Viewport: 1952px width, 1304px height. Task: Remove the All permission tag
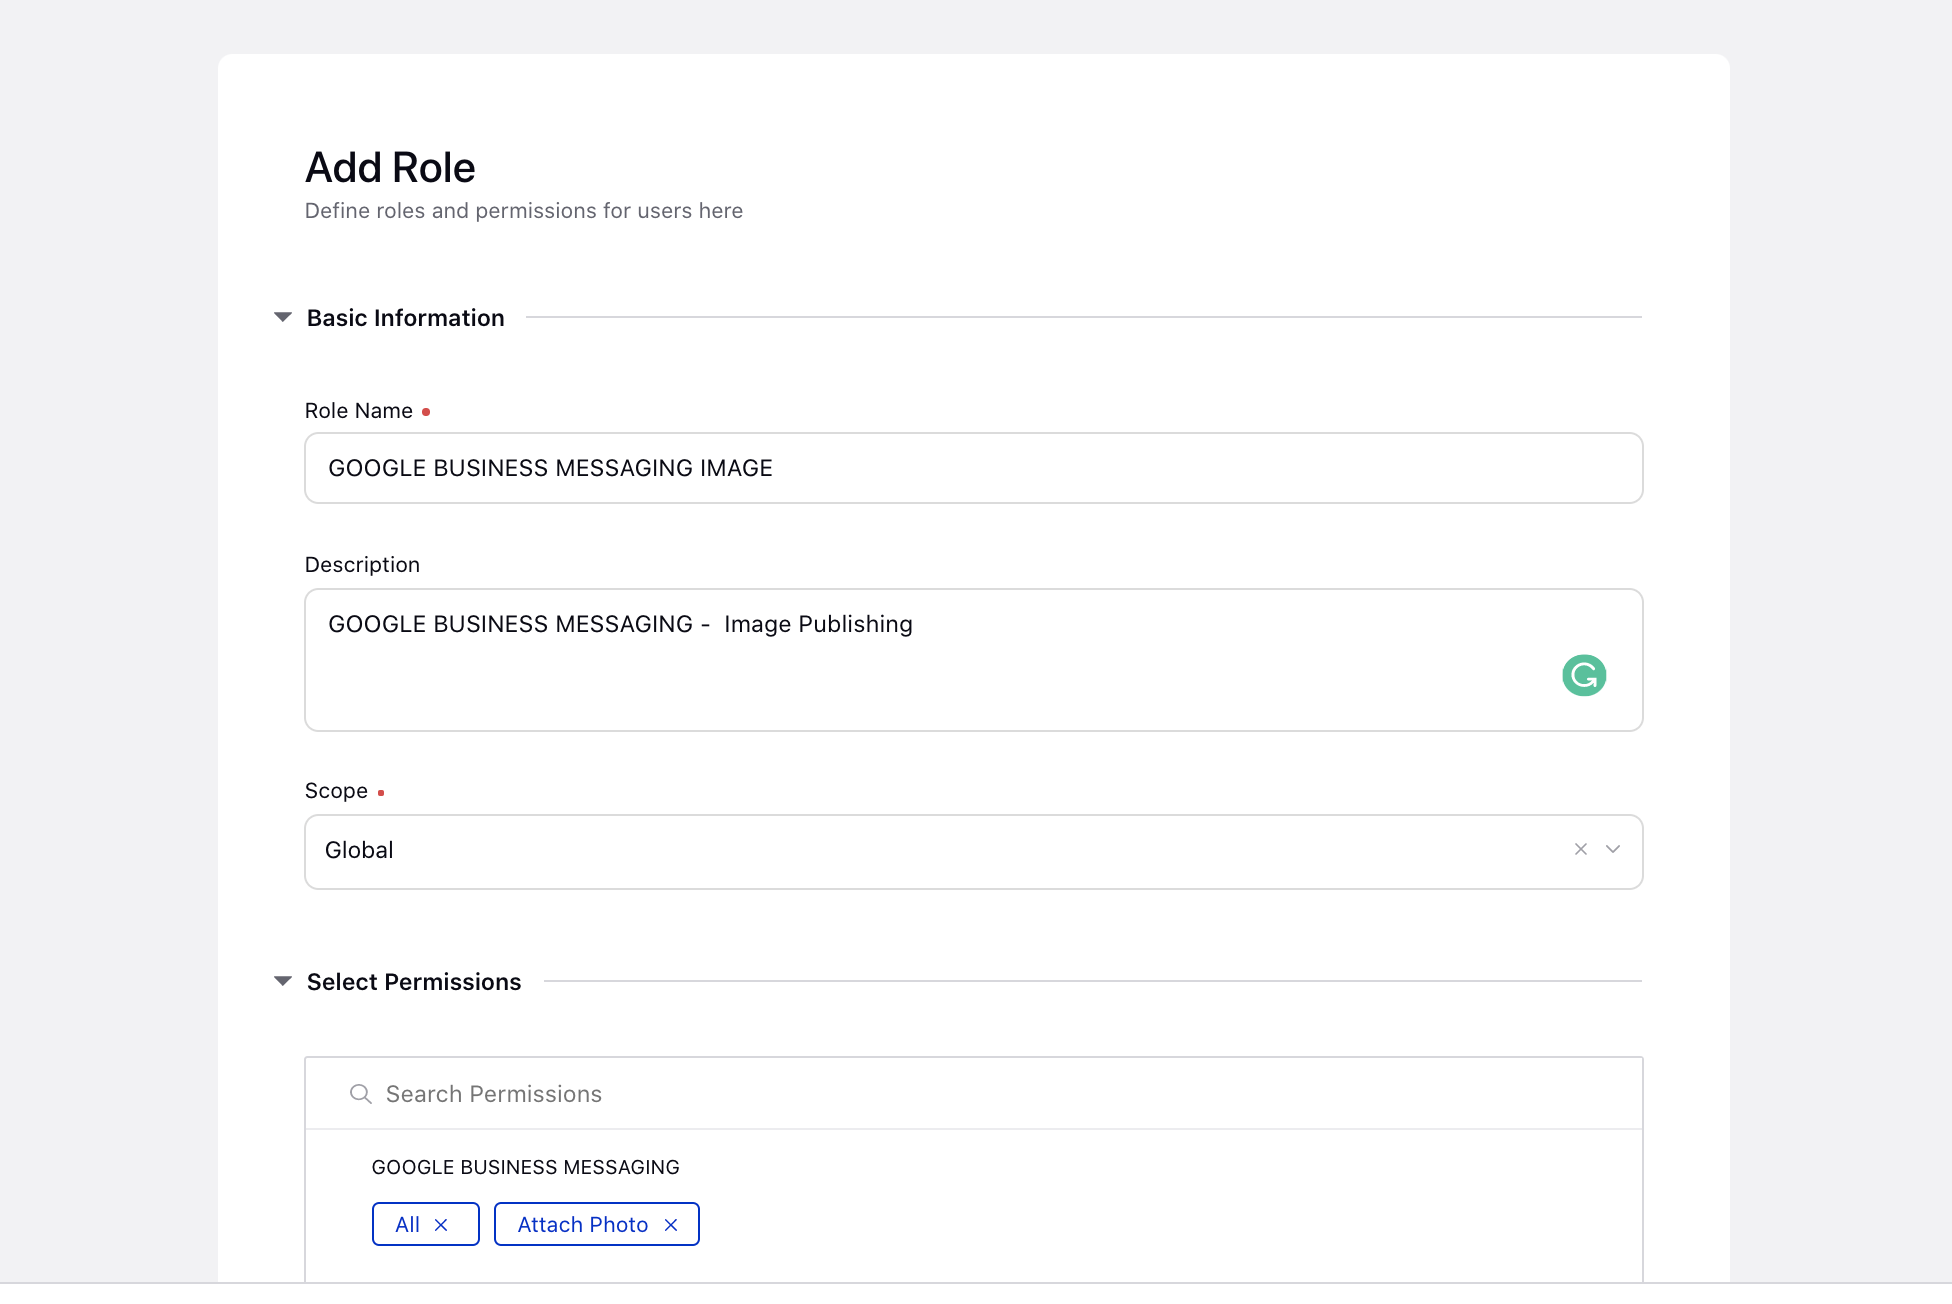(441, 1225)
